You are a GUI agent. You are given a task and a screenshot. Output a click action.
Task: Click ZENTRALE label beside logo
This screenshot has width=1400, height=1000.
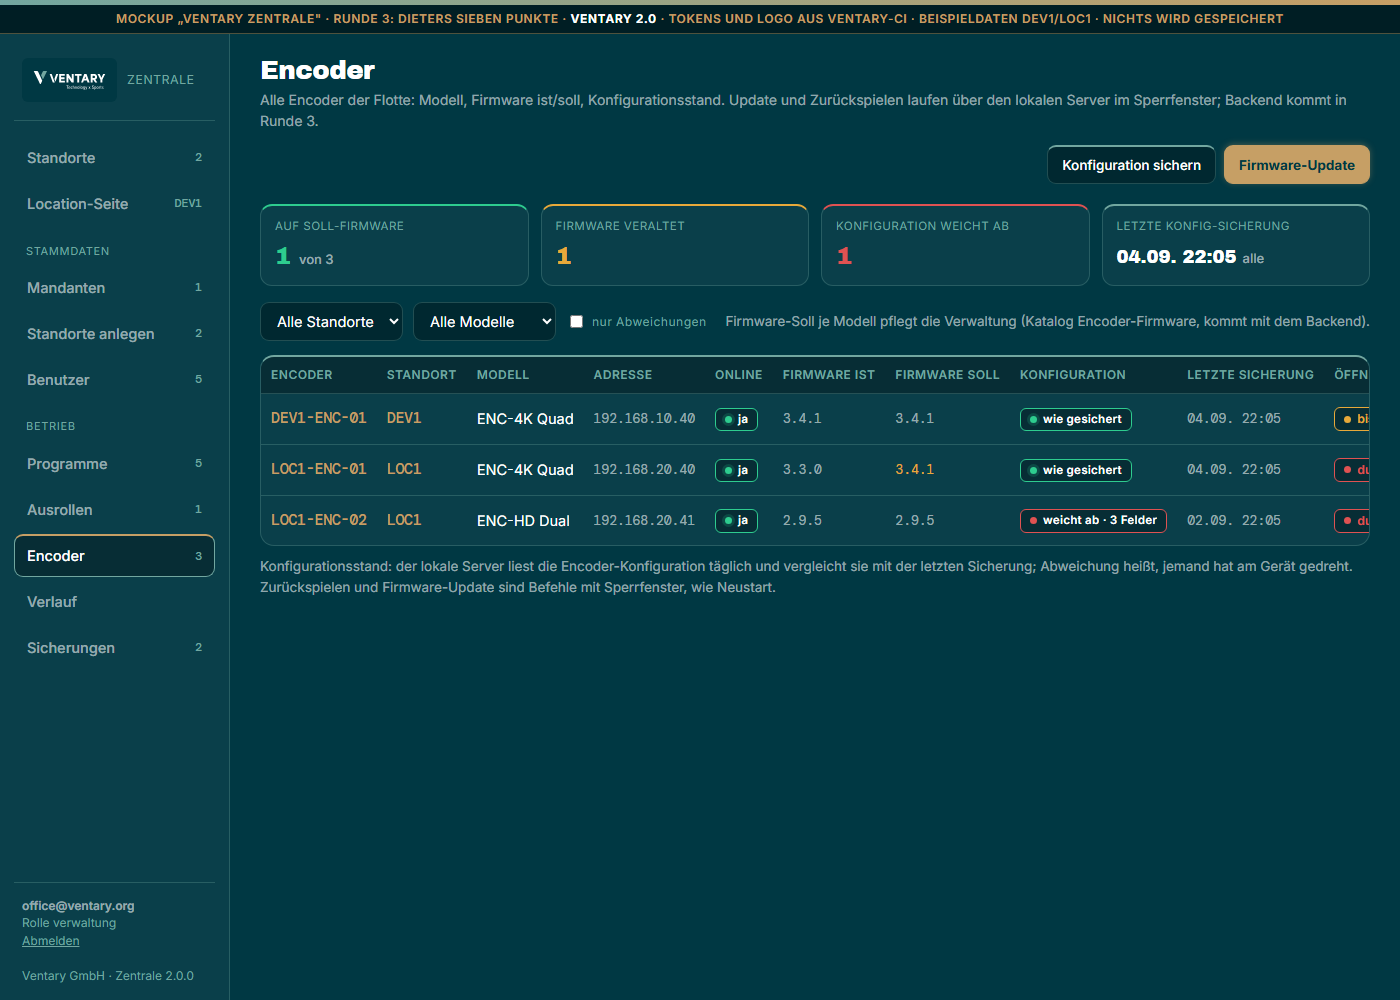[161, 80]
